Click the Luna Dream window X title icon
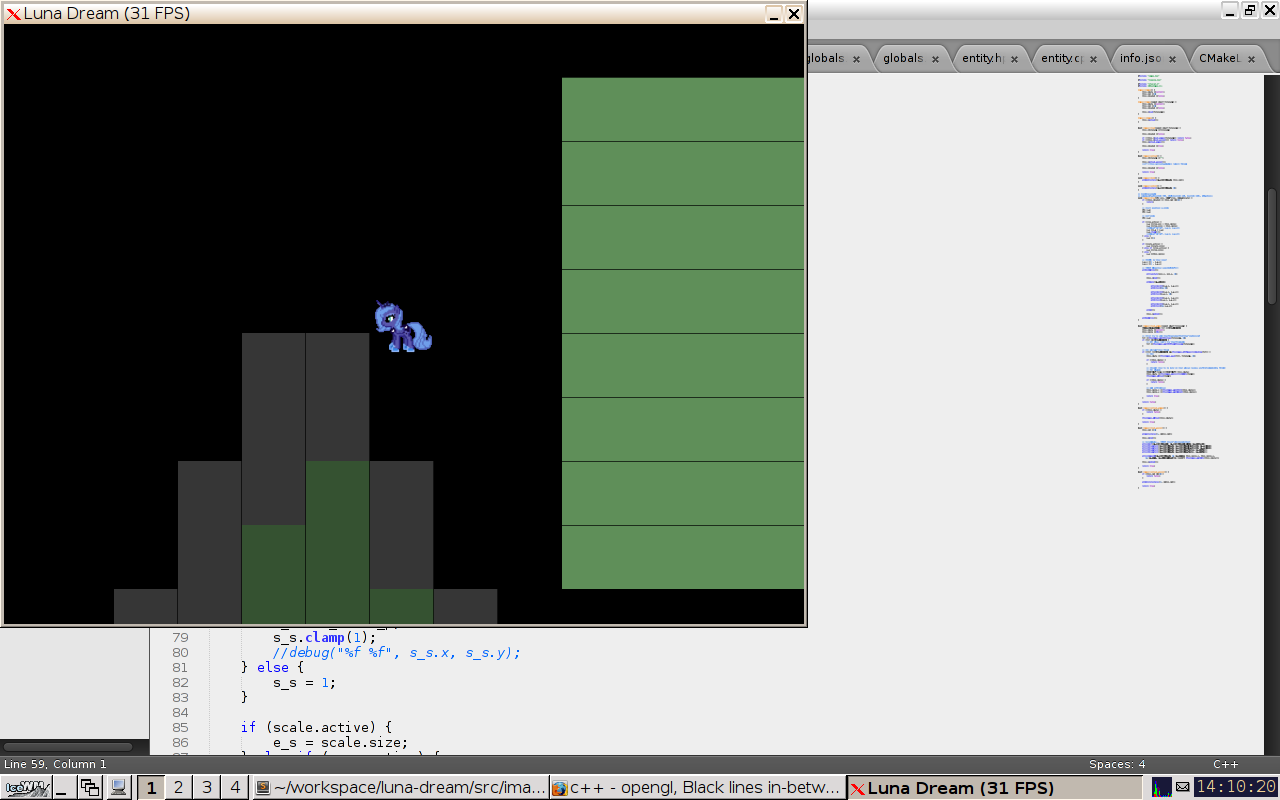This screenshot has width=1280, height=800. point(13,13)
